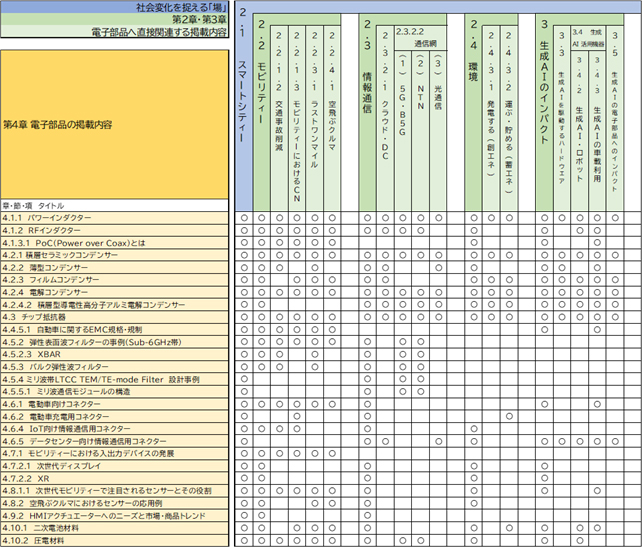
Task: Click 4.2.1 積層セラミックコンデンサー row label
Action: [x=114, y=255]
